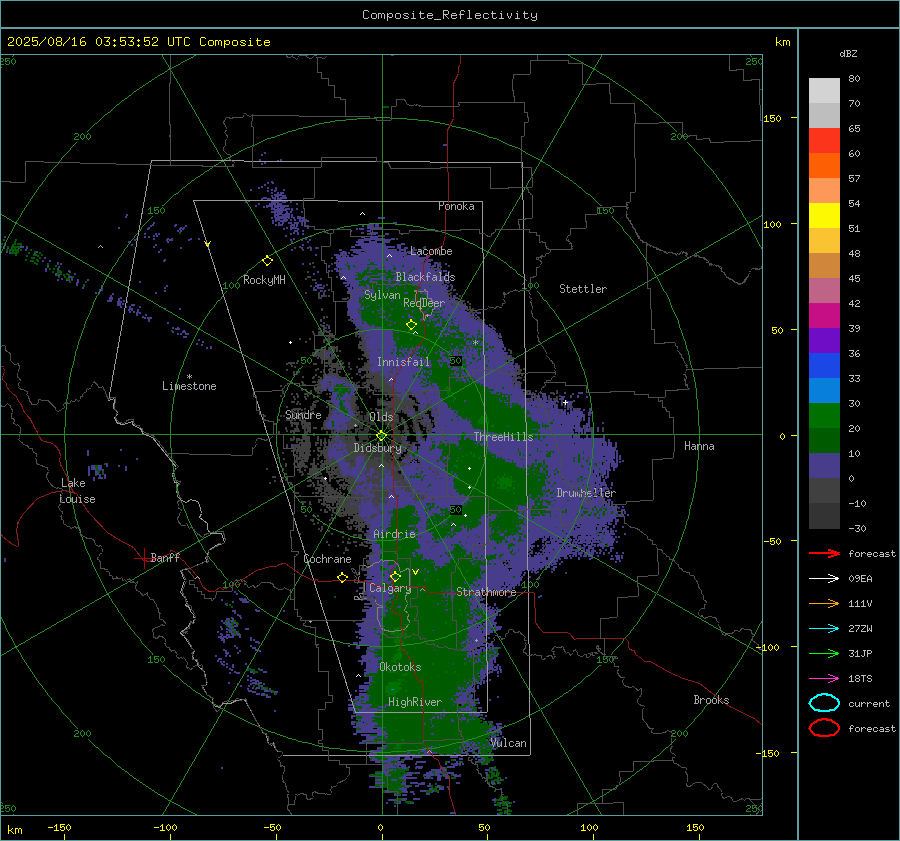Click the Calgary city label

click(x=390, y=588)
